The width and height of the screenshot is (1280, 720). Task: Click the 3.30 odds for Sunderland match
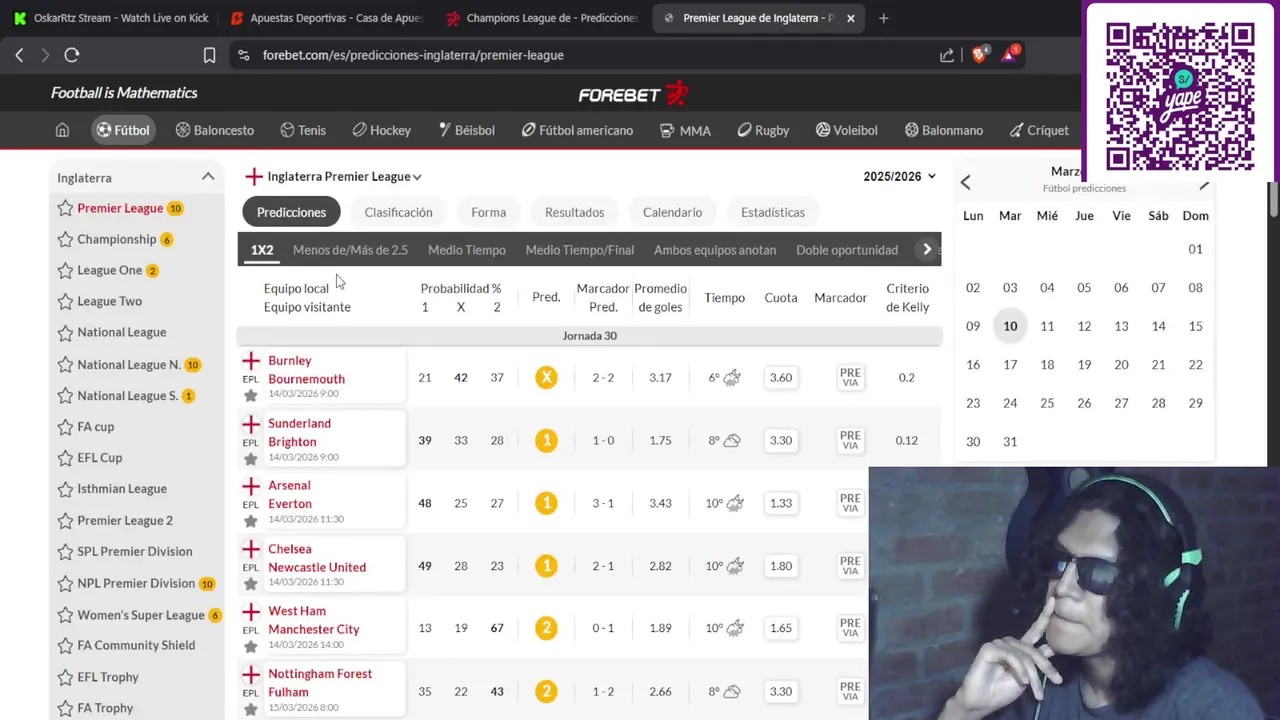pos(781,440)
